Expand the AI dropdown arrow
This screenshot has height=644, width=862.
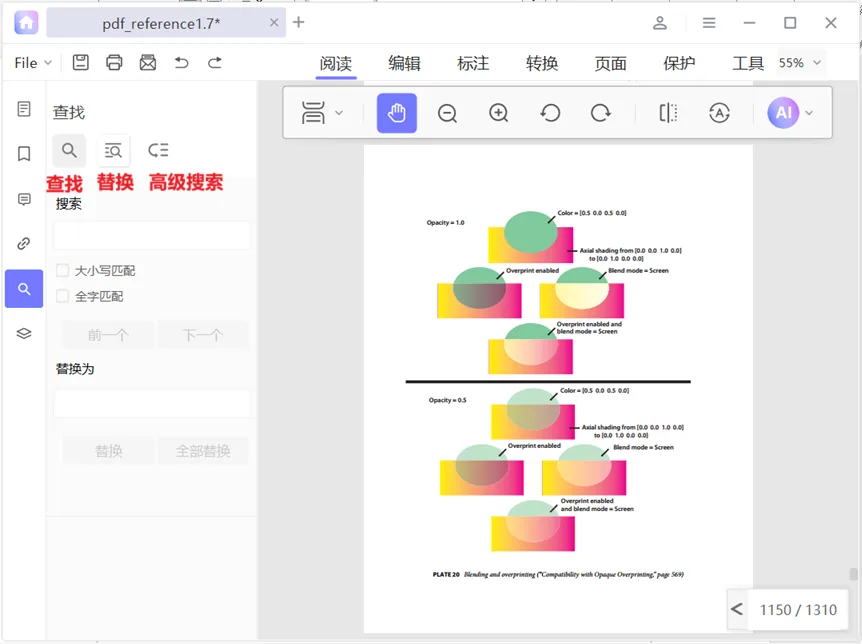pos(809,113)
